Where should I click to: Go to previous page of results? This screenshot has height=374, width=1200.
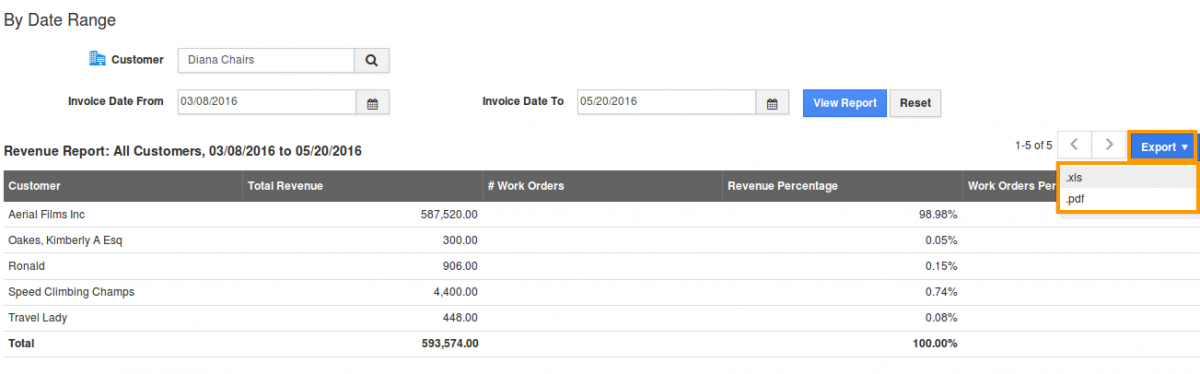[1074, 145]
